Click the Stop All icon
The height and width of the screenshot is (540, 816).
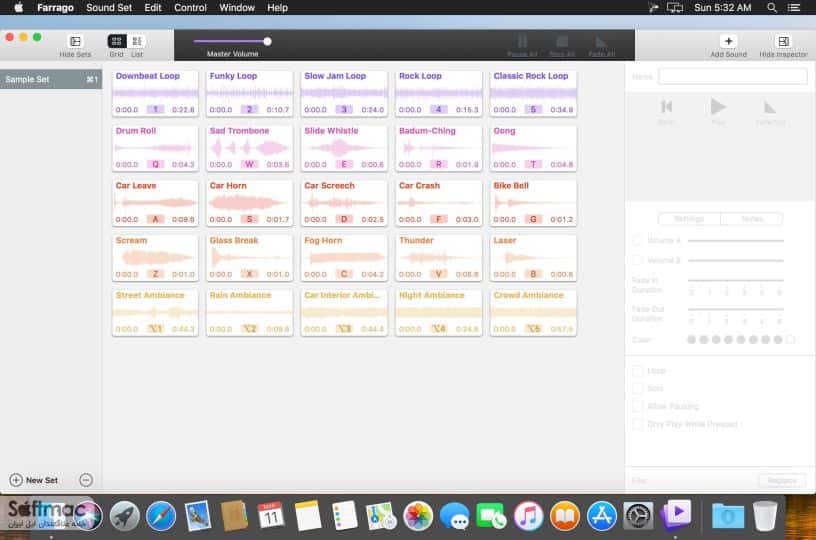pyautogui.click(x=562, y=42)
